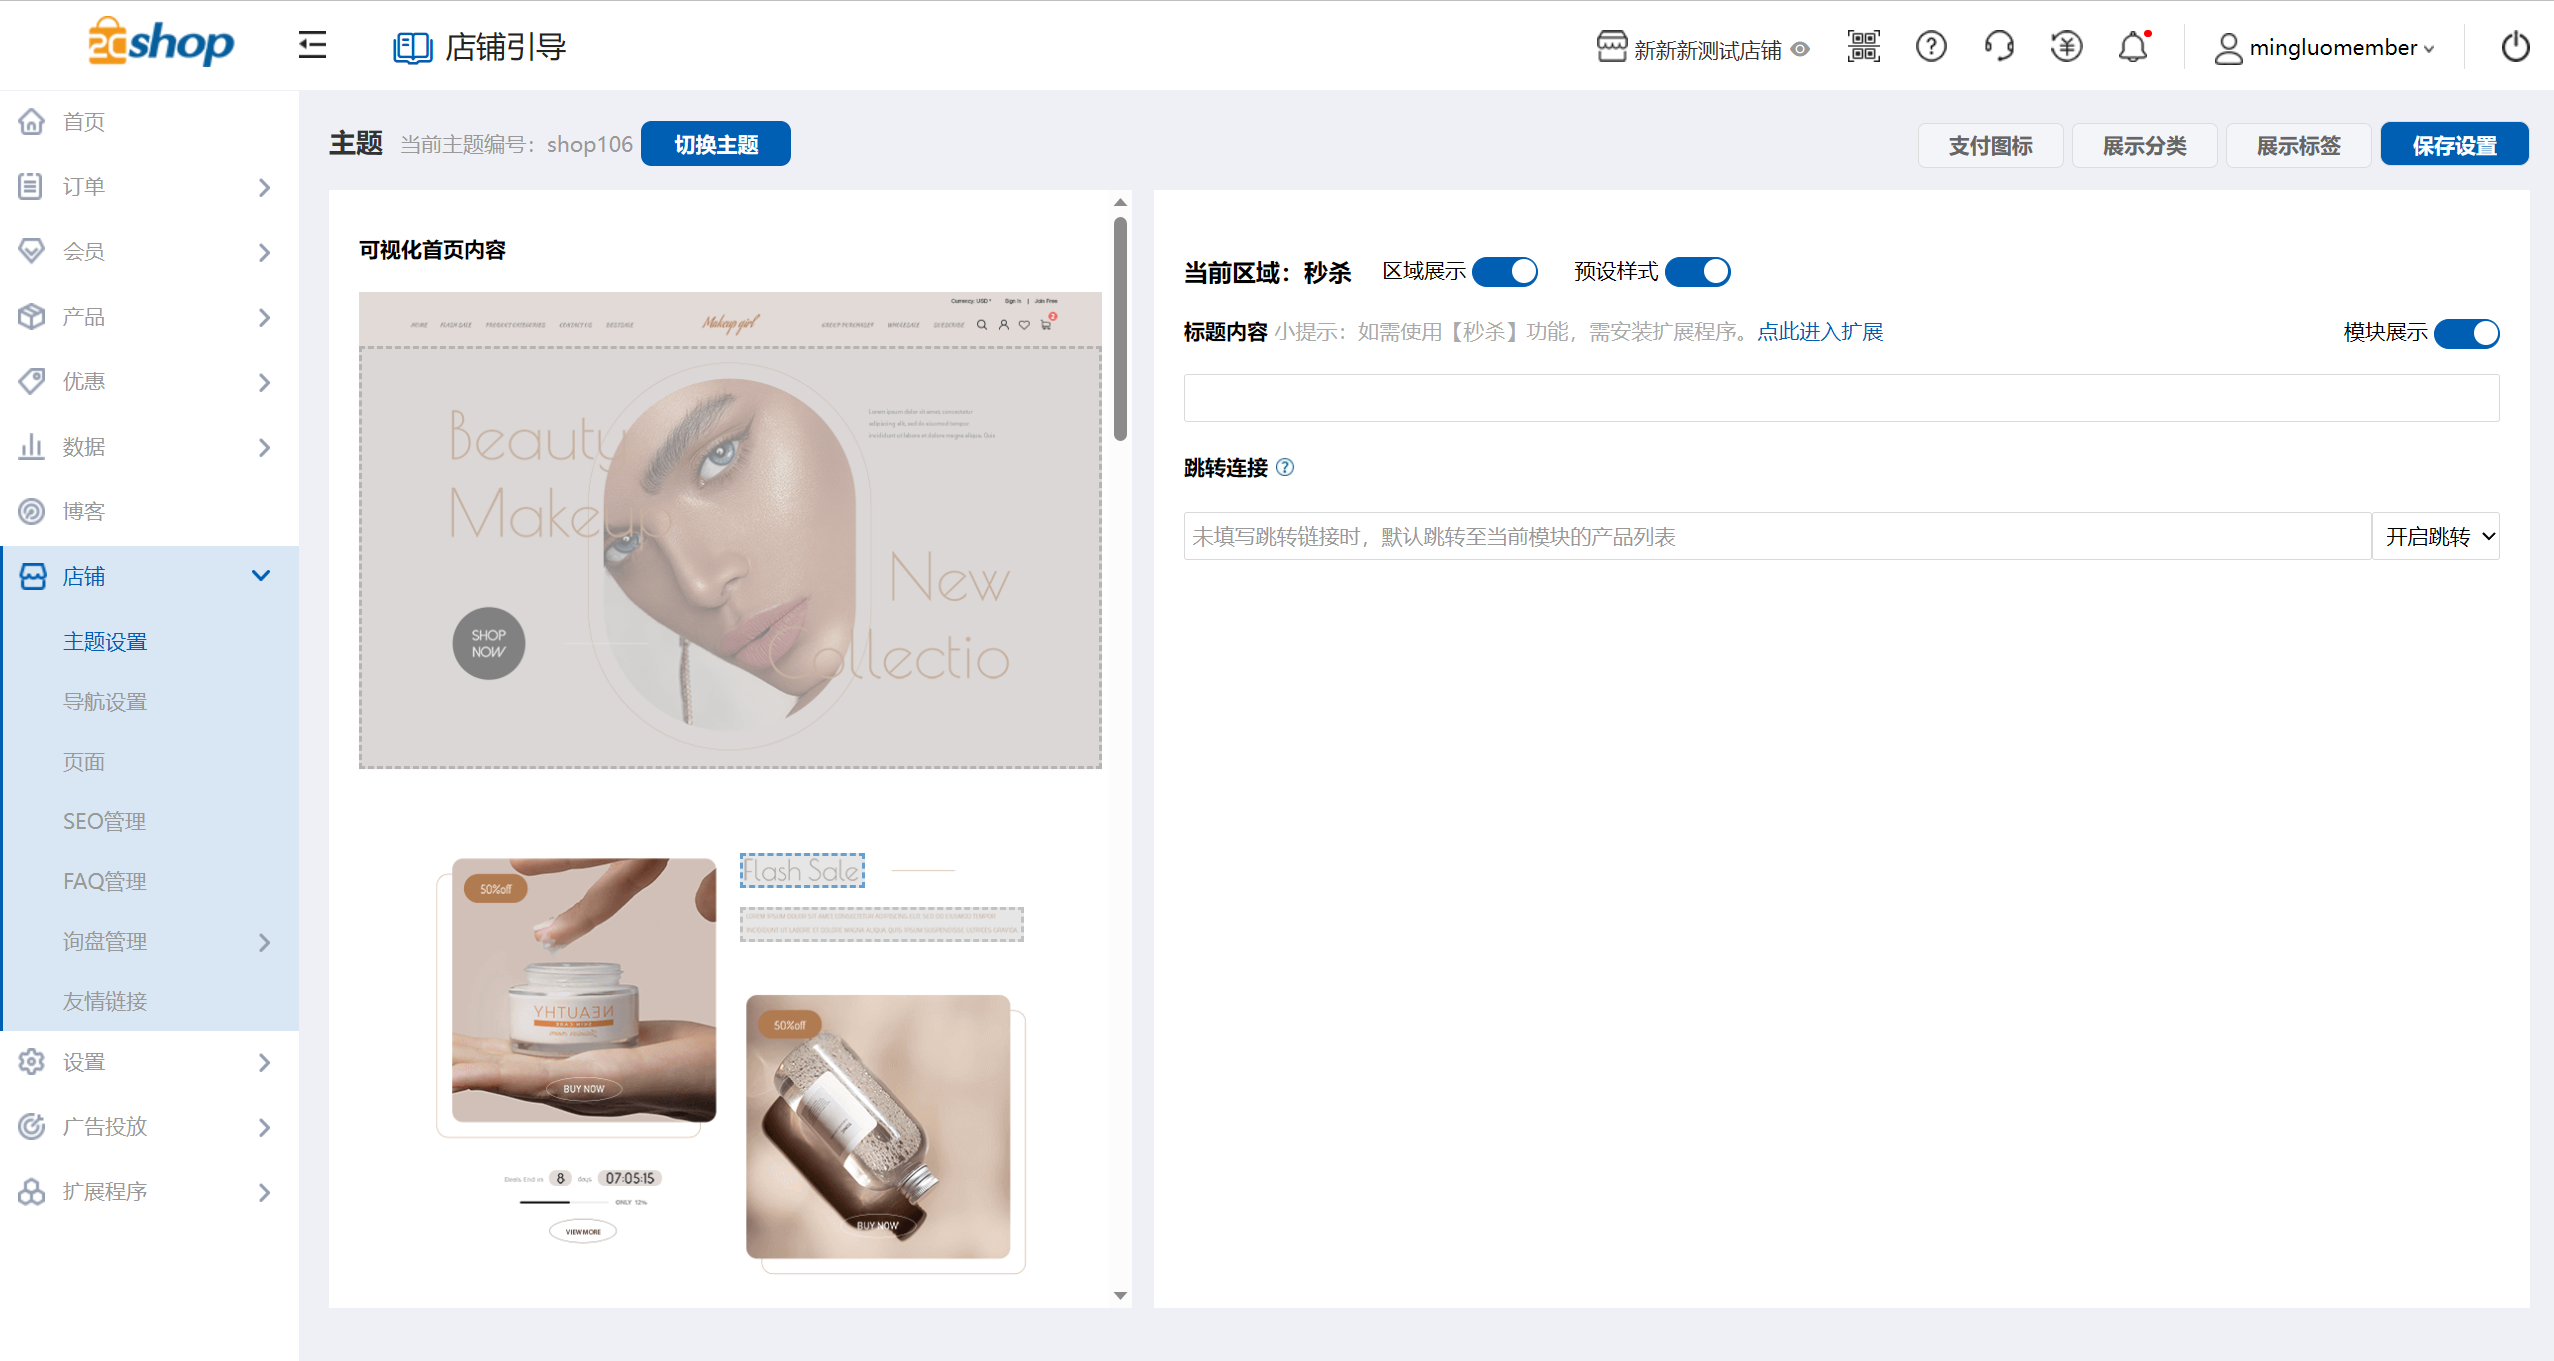Image resolution: width=2554 pixels, height=1361 pixels.
Task: Follow the 点此进入扩展 link
Action: click(1820, 332)
